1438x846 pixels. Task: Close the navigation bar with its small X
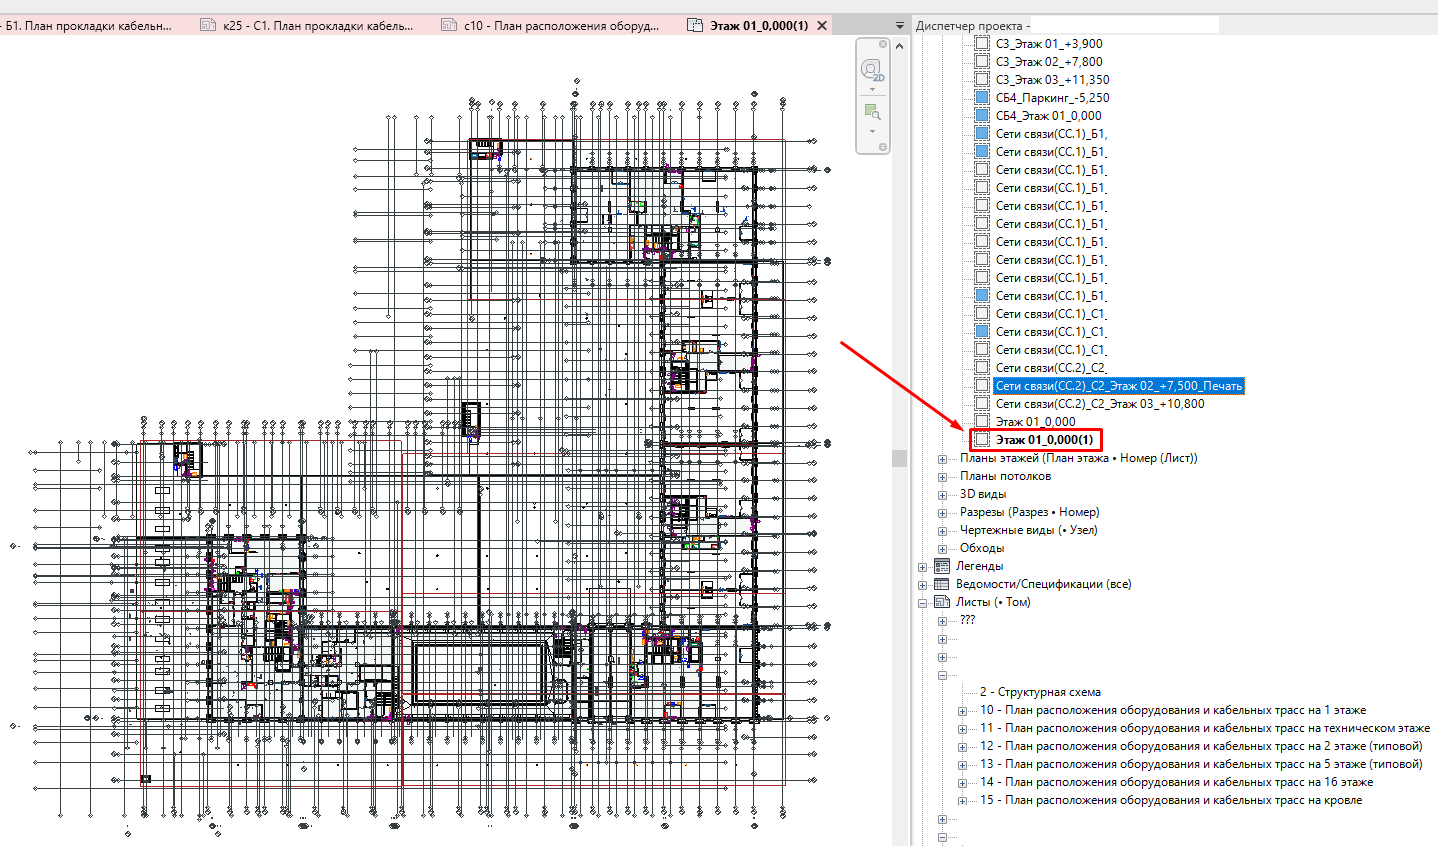(883, 44)
